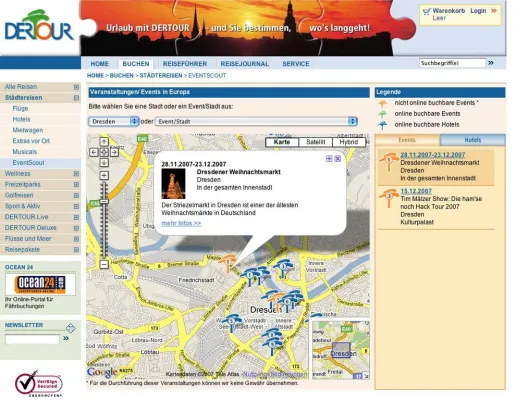516x400 pixels.
Task: Select Karte map view
Action: (282, 142)
